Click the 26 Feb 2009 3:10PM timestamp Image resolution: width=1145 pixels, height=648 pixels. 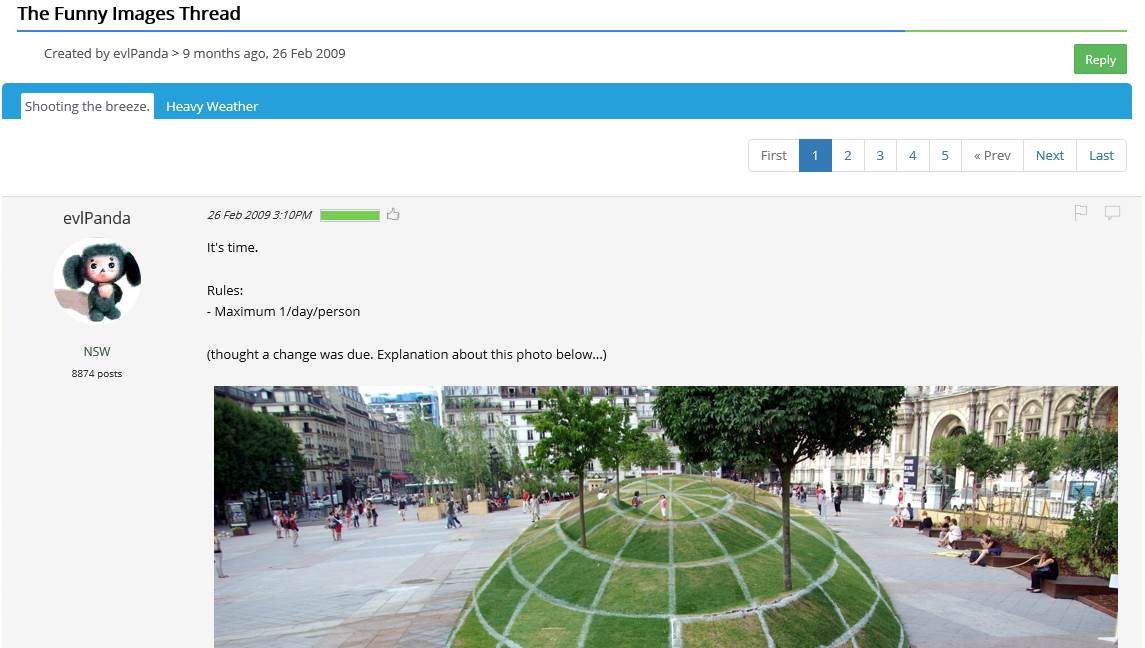click(259, 215)
